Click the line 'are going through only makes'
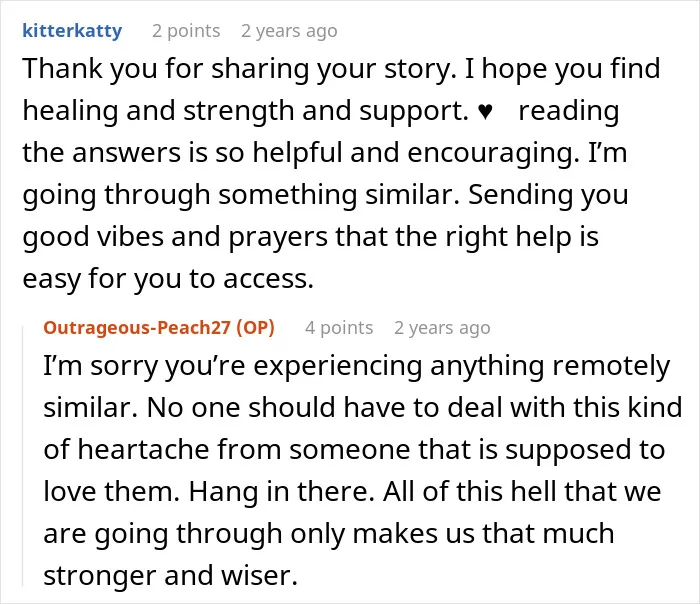Viewport: 700px width, 604px height. tap(329, 533)
